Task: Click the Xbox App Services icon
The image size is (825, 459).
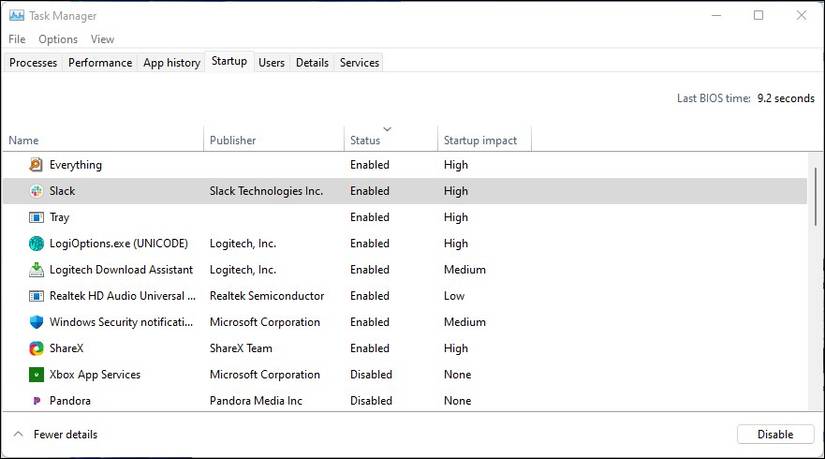Action: coord(36,375)
